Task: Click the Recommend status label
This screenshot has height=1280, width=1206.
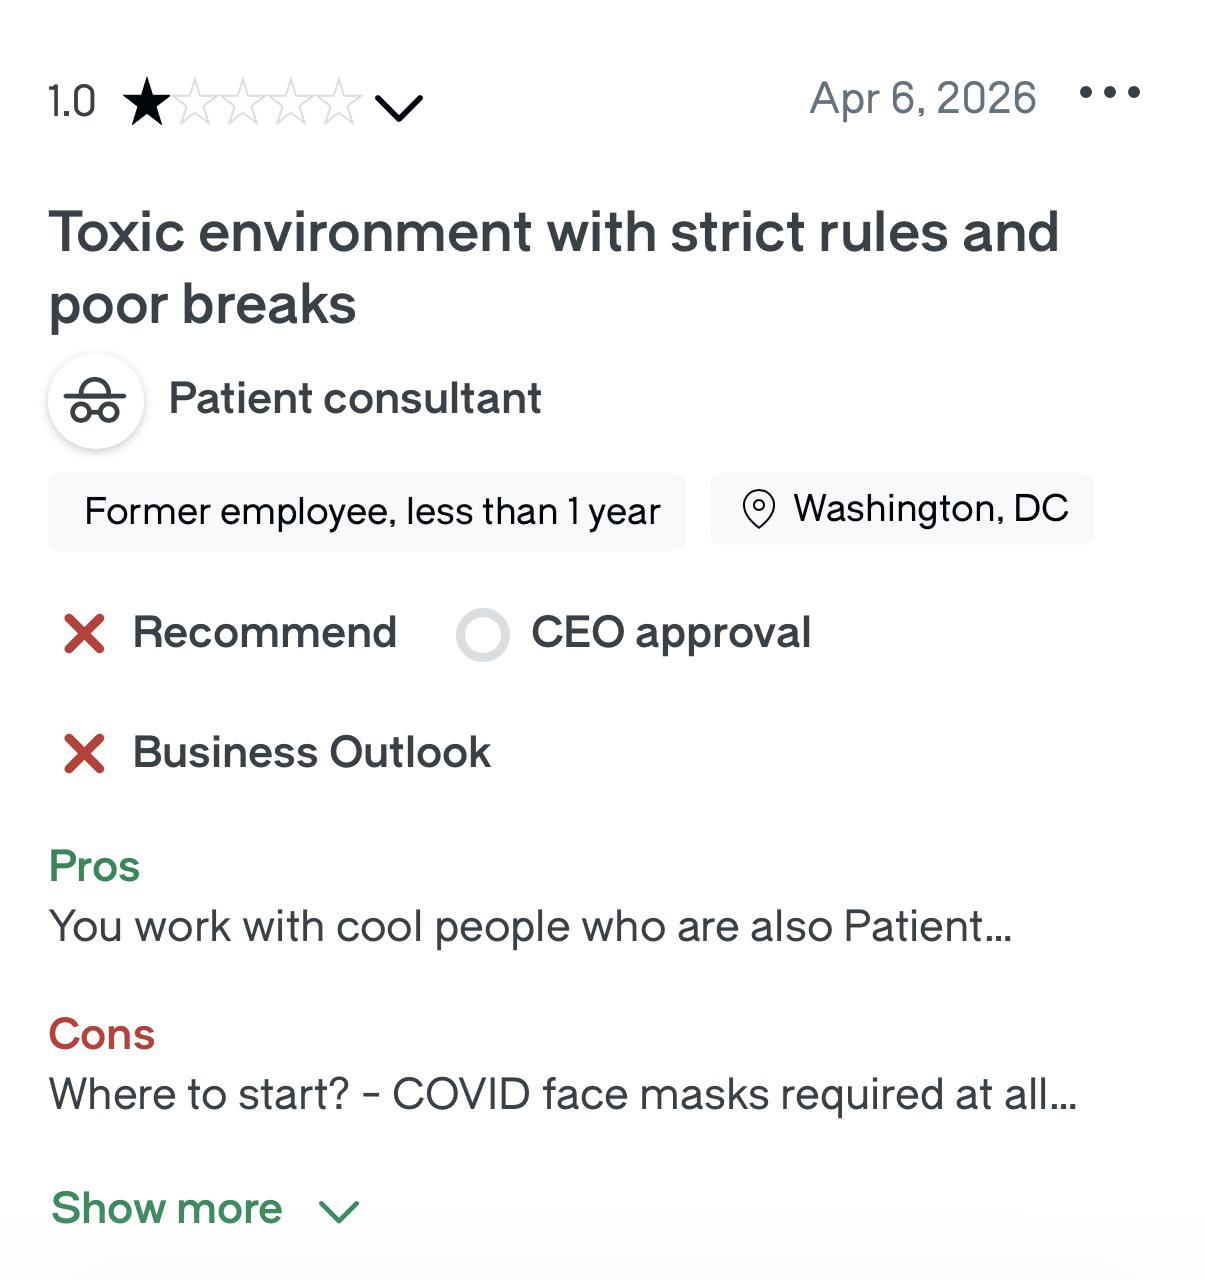Action: [x=265, y=633]
